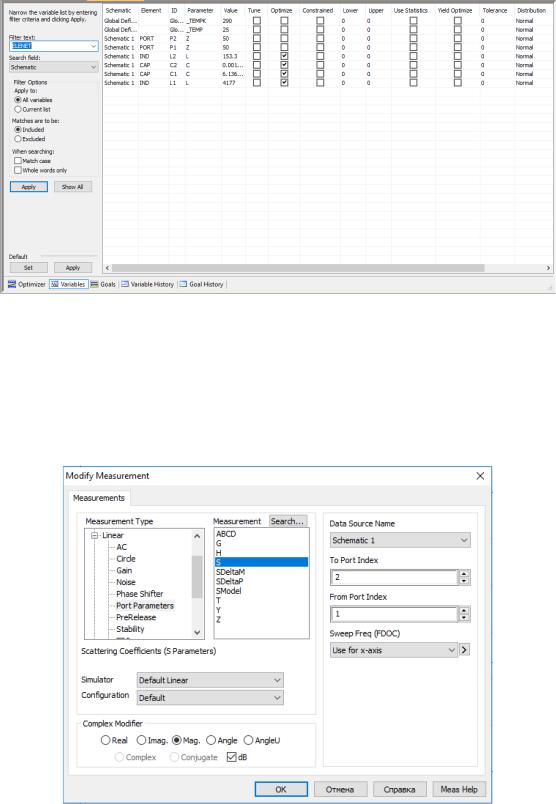The width and height of the screenshot is (556, 804).
Task: Select PreRelease measurement type
Action: pos(136,617)
